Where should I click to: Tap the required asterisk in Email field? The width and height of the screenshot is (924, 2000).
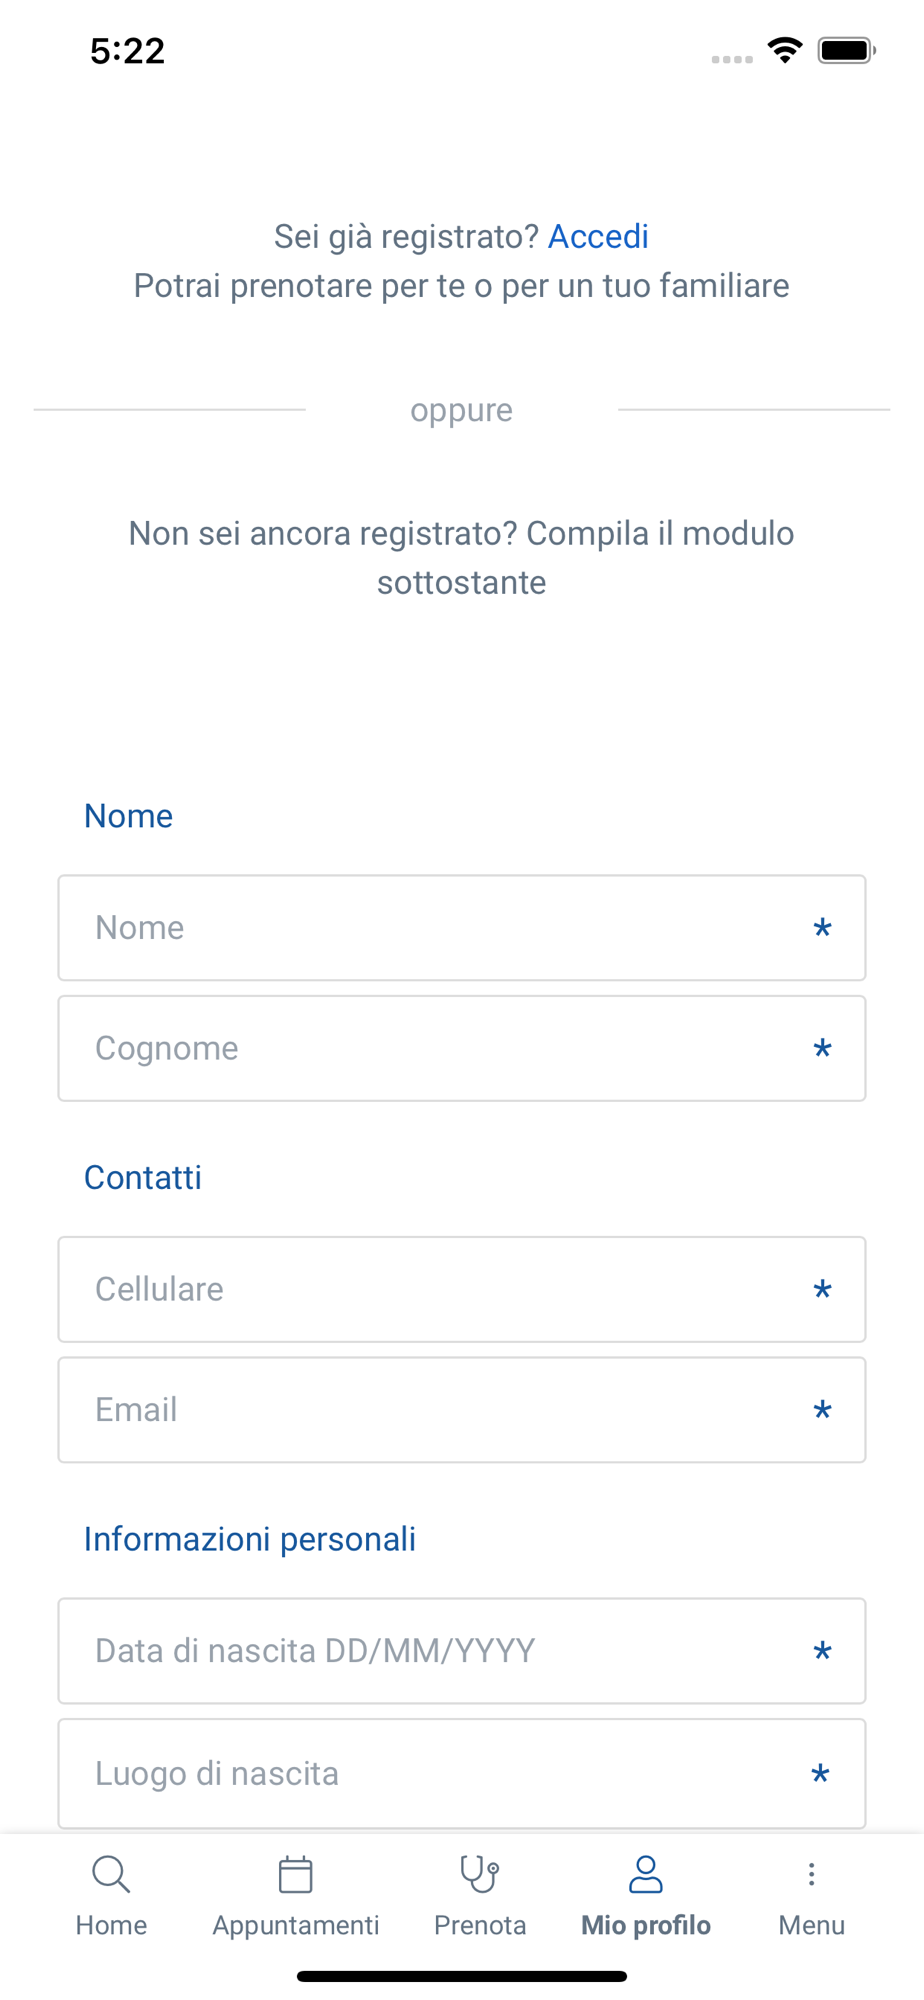pyautogui.click(x=822, y=1411)
